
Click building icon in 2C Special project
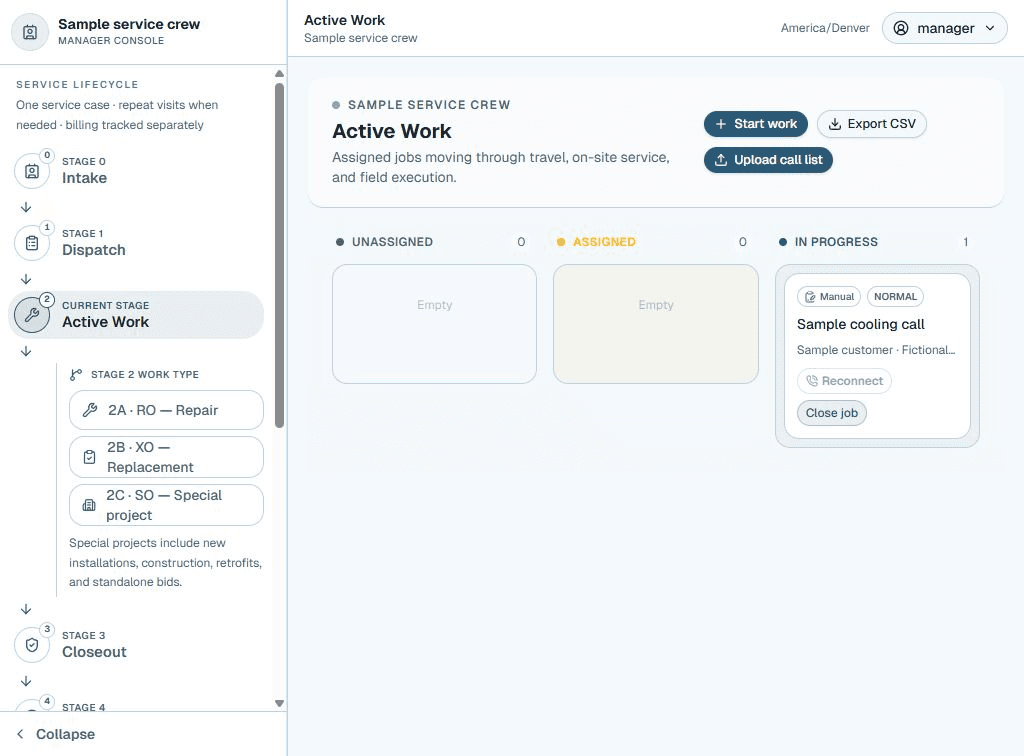(89, 505)
